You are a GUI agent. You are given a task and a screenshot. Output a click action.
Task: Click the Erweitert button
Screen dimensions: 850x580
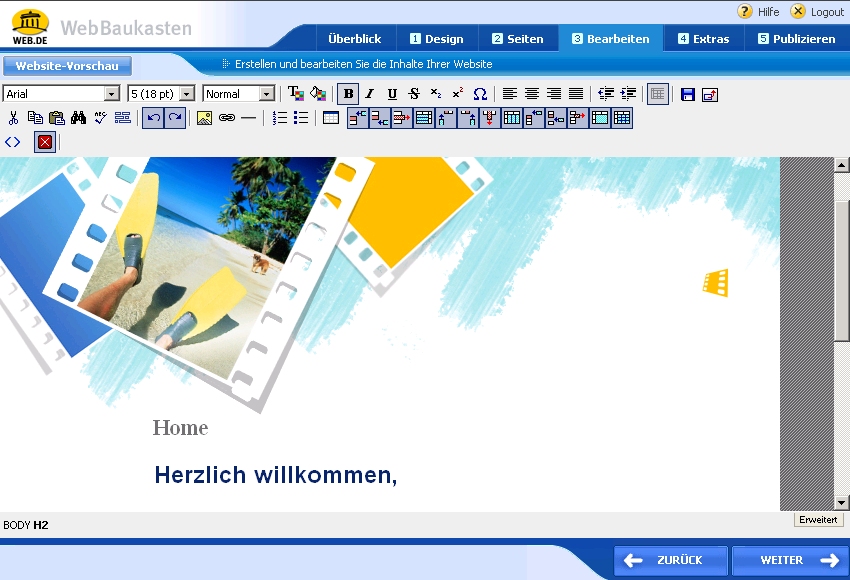pyautogui.click(x=818, y=520)
